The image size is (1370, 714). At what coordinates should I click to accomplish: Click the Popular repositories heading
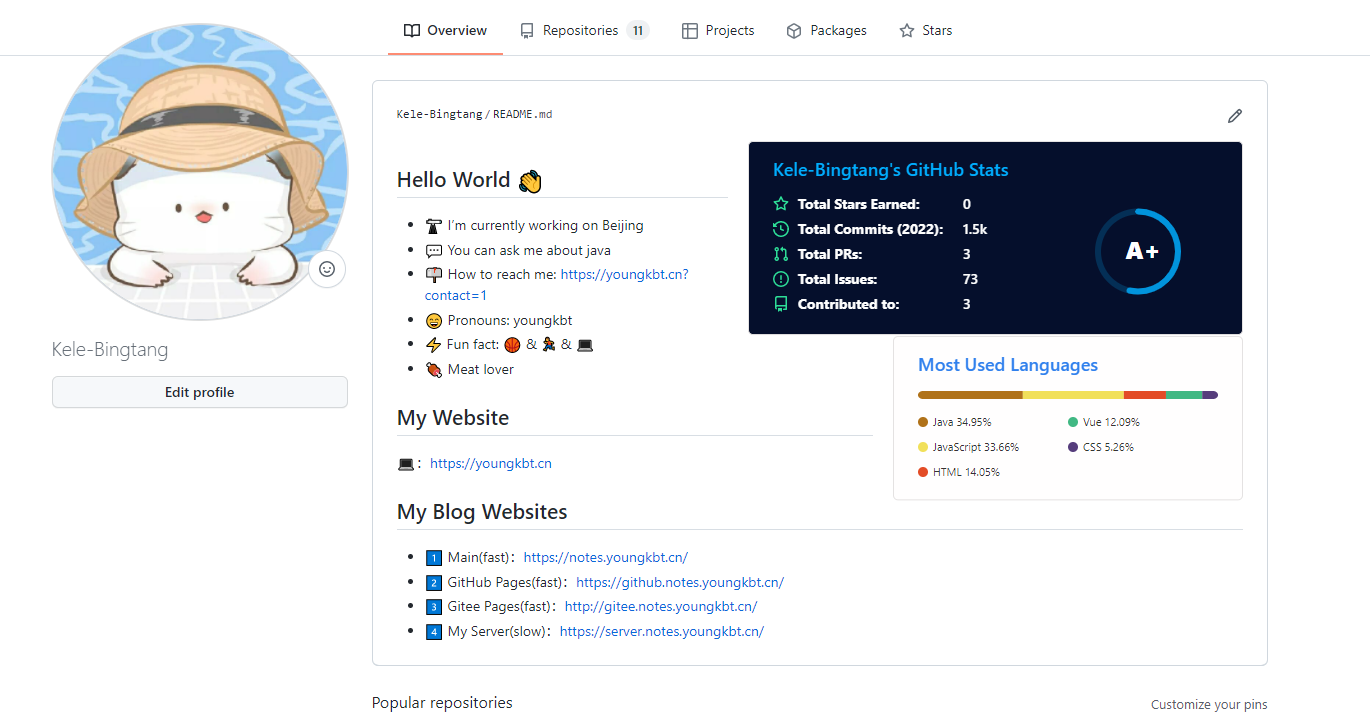[x=442, y=703]
